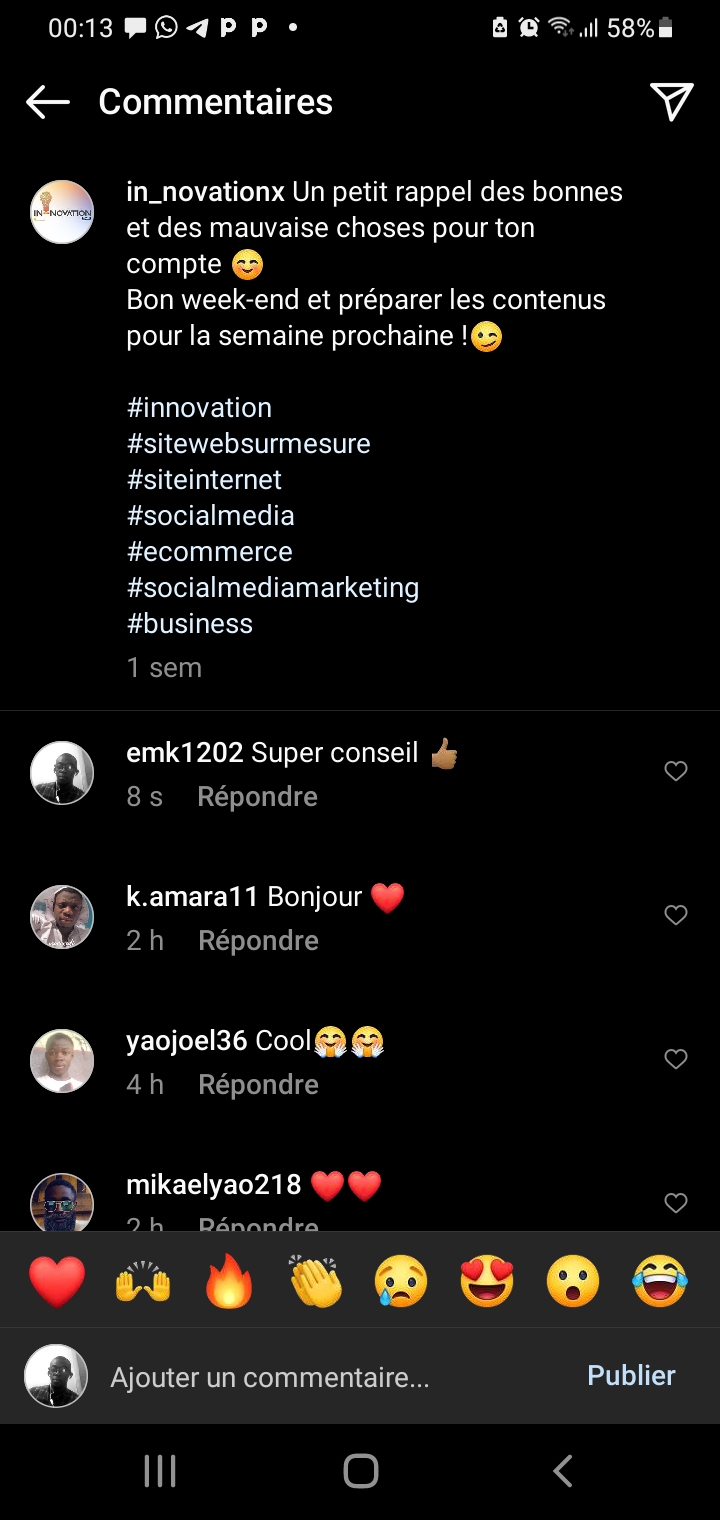This screenshot has width=720, height=1520.
Task: Insert the clapping hands emoji
Action: click(315, 1281)
